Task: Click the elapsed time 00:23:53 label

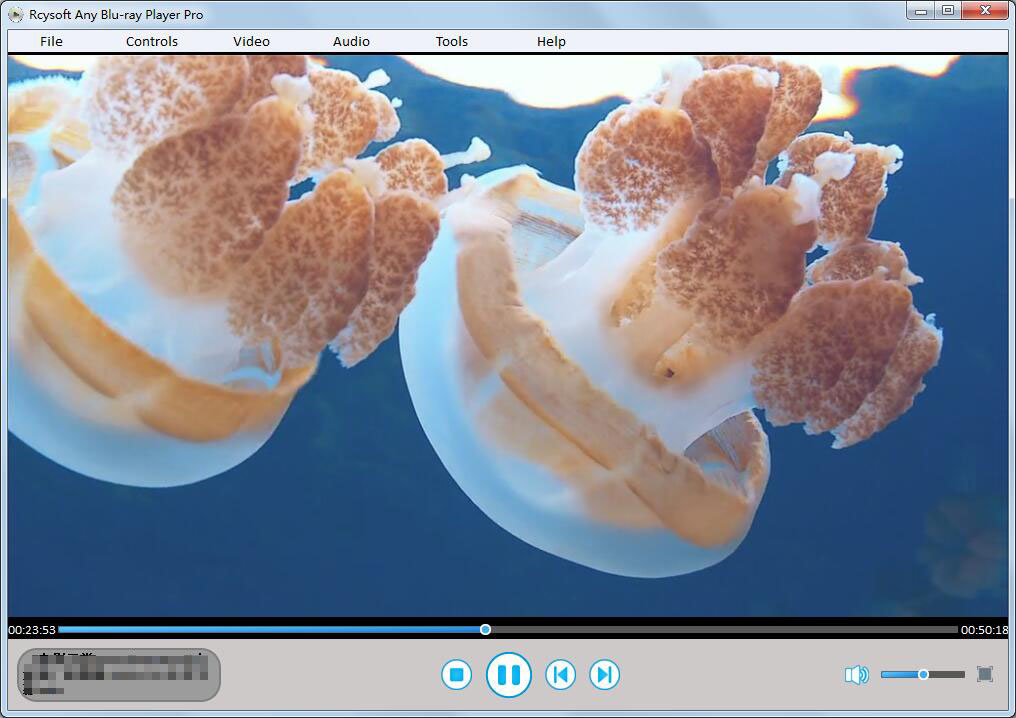Action: coord(32,630)
